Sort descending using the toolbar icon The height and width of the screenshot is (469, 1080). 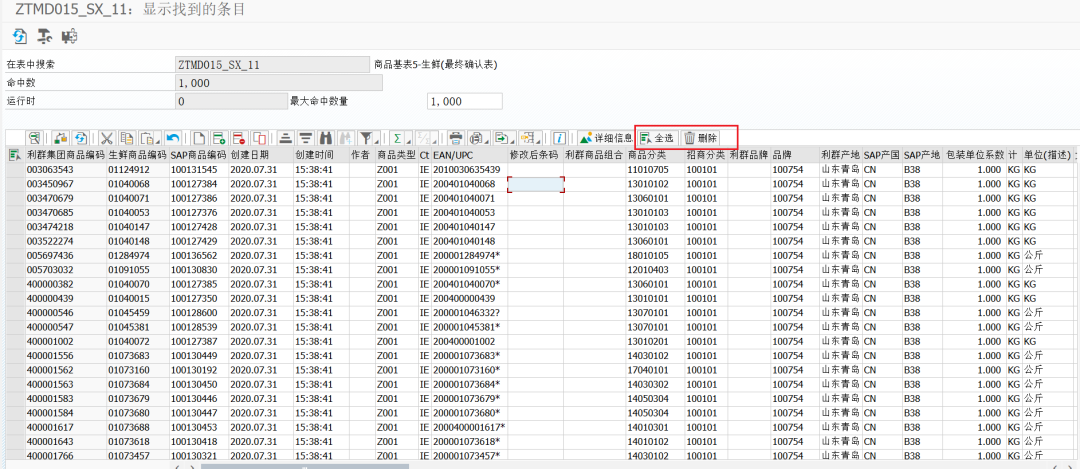click(305, 138)
